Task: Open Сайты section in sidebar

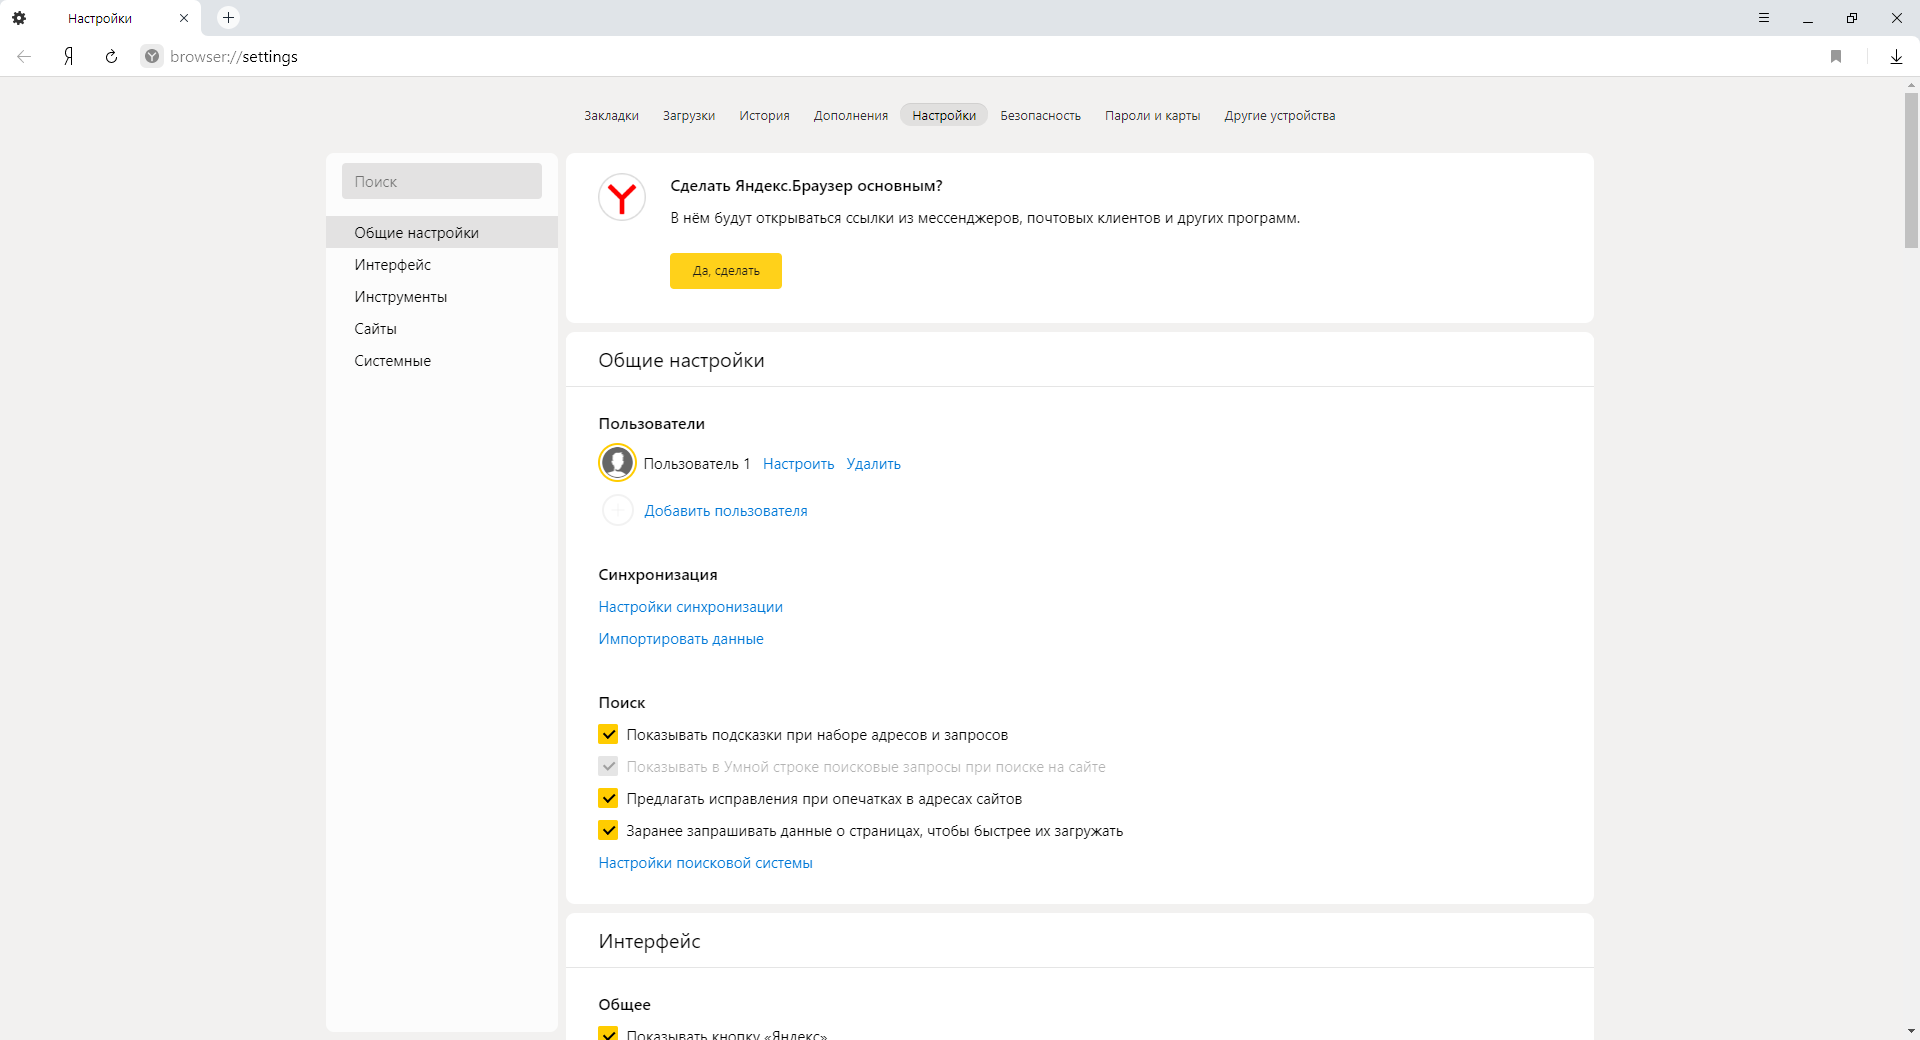Action: tap(442, 329)
